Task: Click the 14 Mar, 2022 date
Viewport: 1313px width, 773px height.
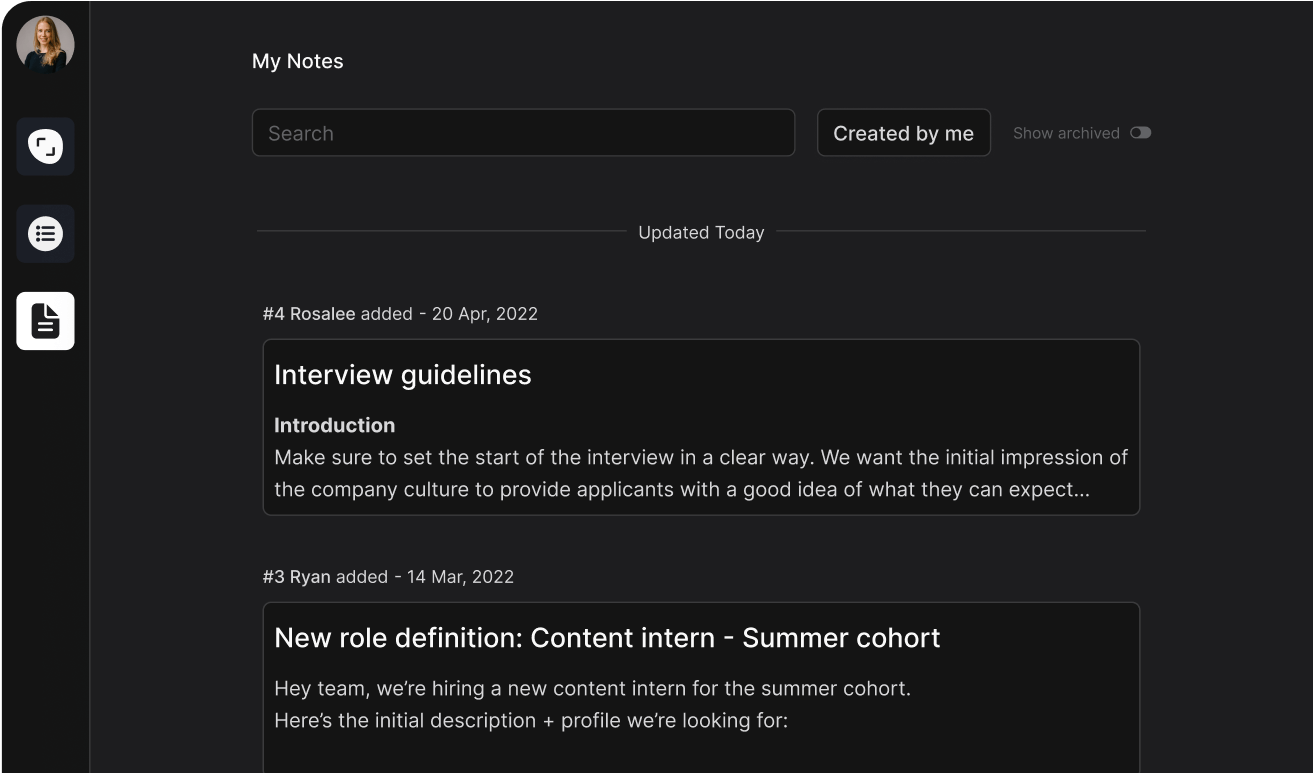Action: click(460, 577)
